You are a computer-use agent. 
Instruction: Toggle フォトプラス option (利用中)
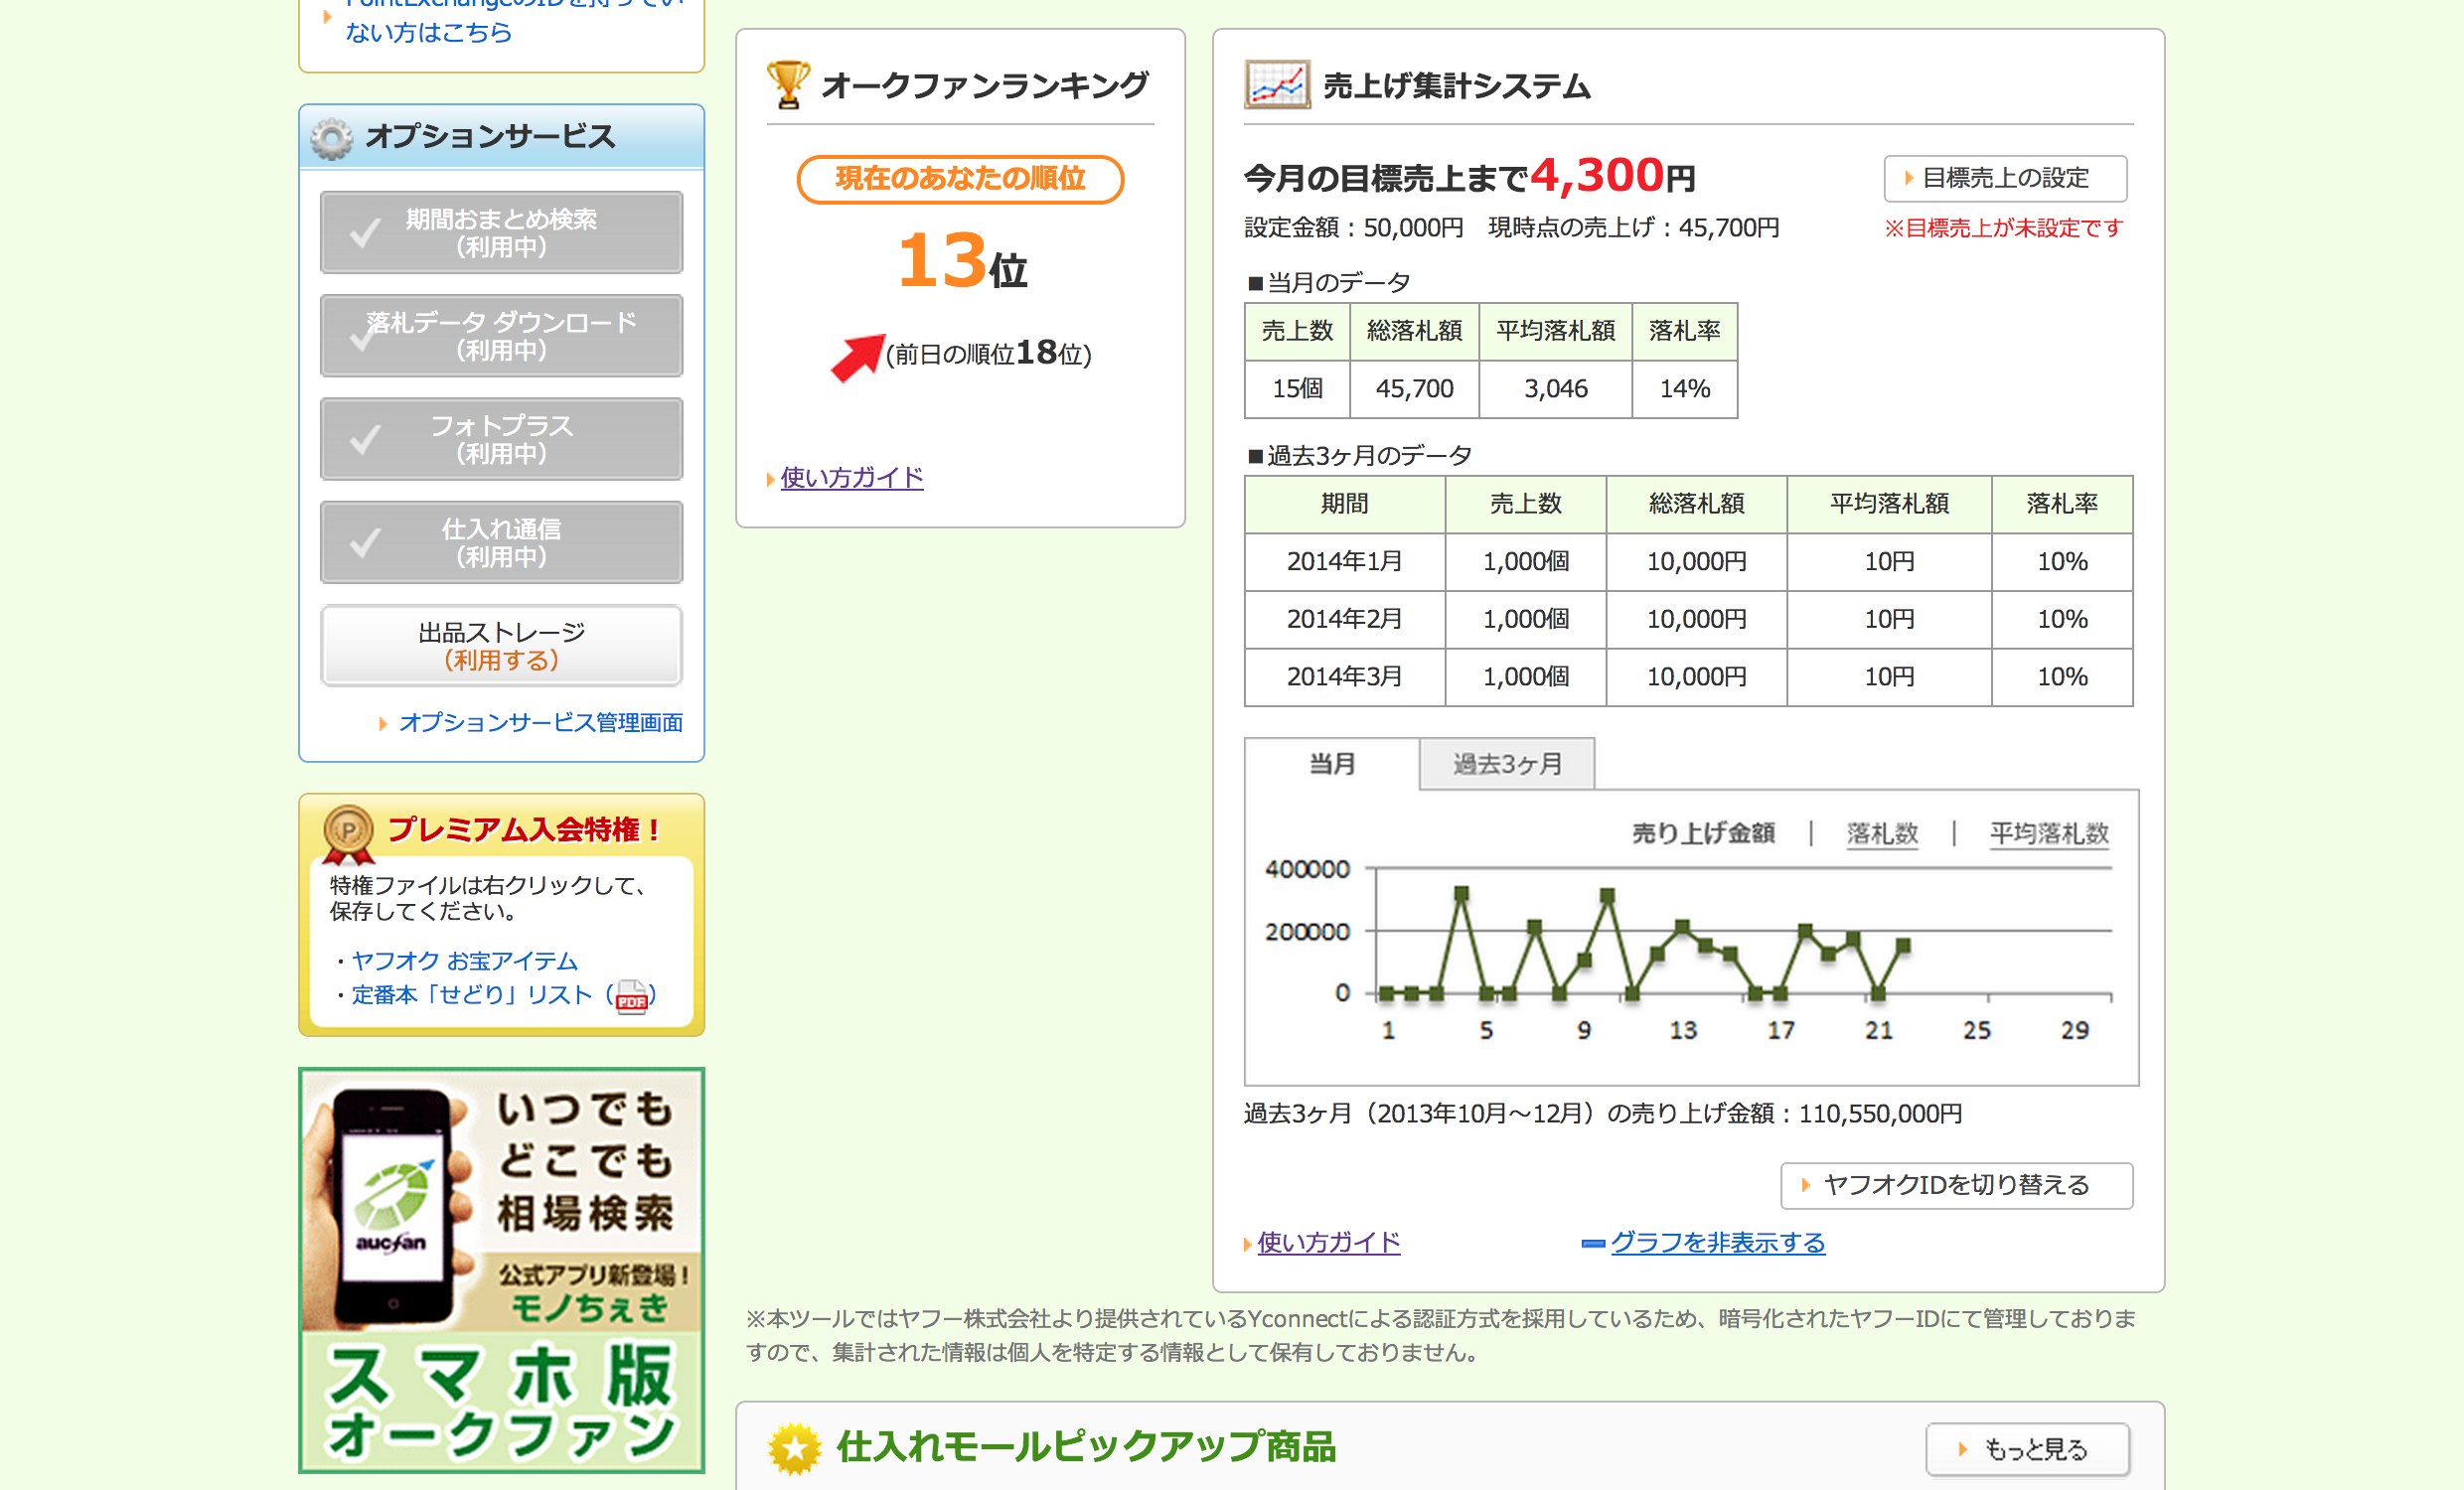(501, 439)
